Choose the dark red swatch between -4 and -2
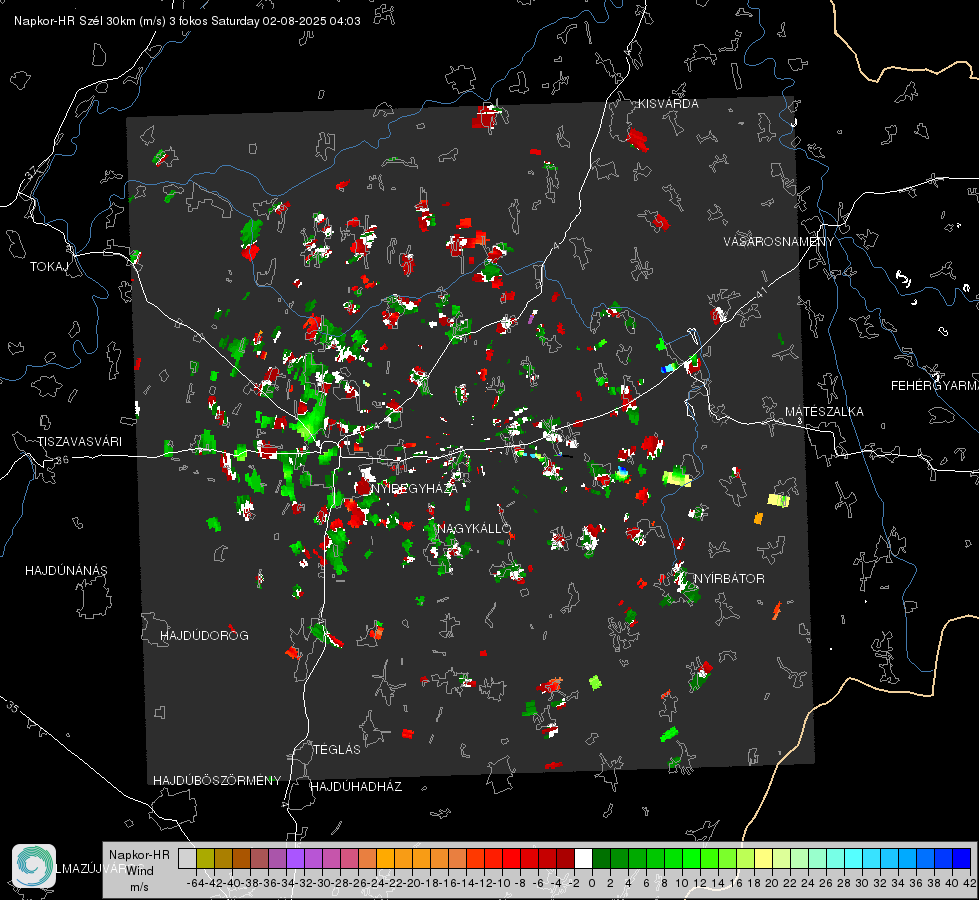 click(565, 858)
